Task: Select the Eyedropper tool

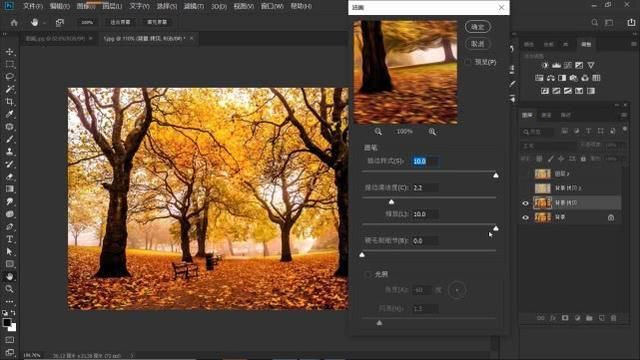Action: pos(9,114)
